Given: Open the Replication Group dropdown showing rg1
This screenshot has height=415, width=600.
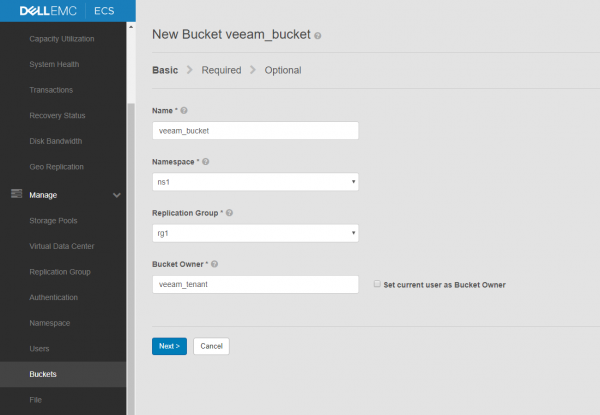Looking at the screenshot, I should point(255,234).
